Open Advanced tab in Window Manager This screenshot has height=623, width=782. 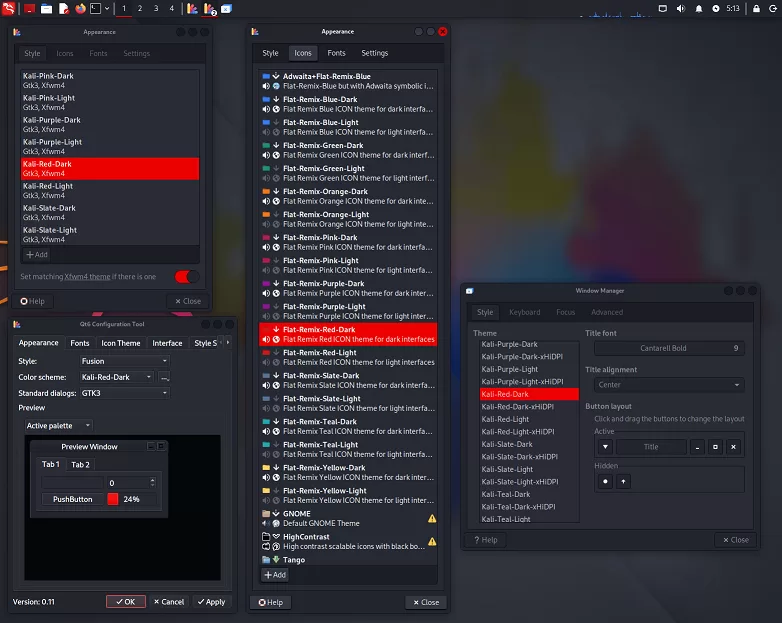[607, 312]
